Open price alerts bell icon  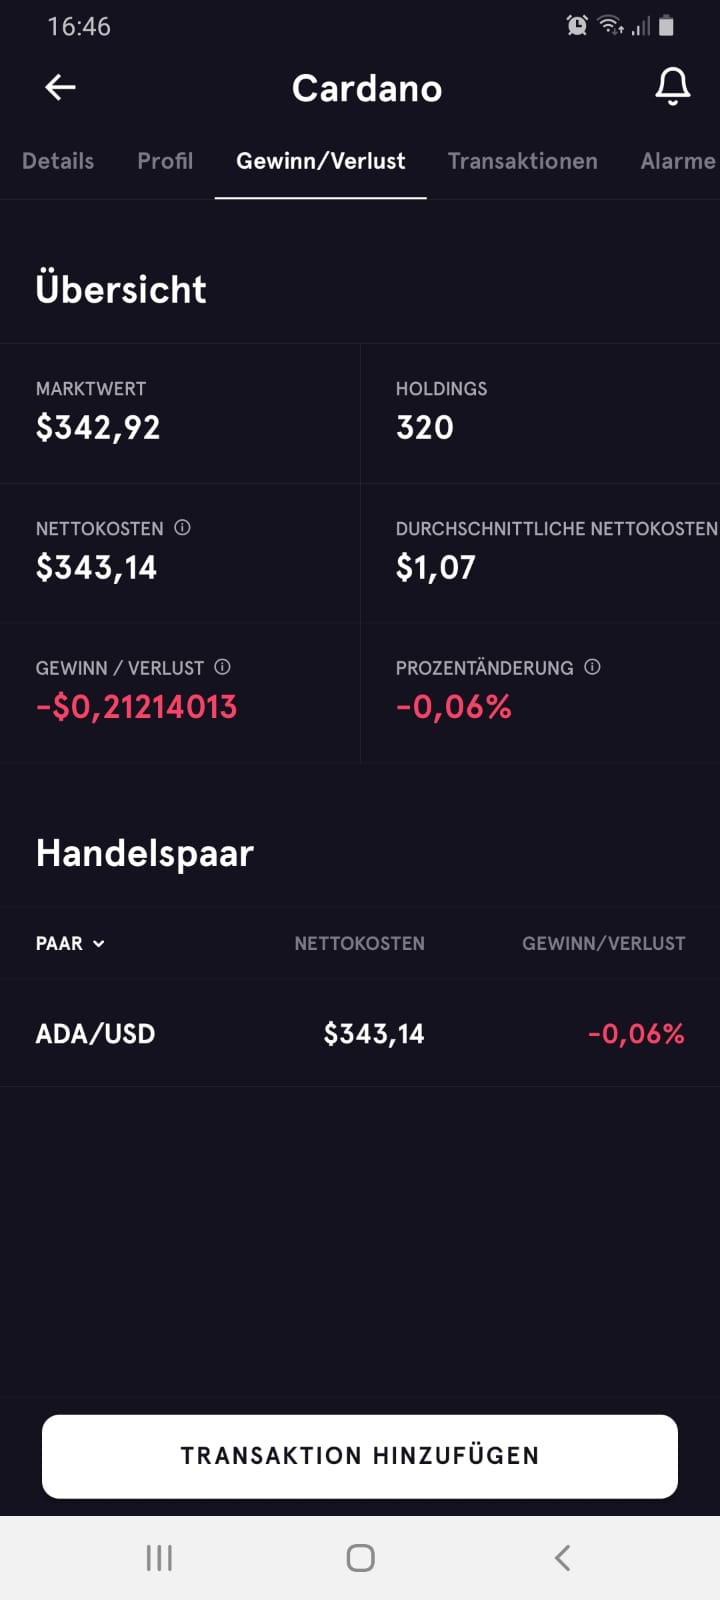click(672, 87)
